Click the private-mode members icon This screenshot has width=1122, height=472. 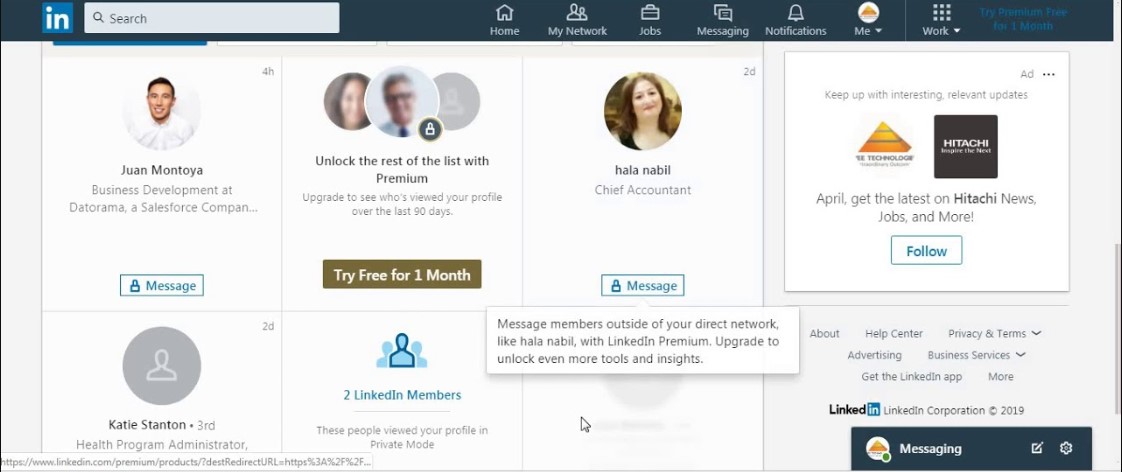[x=401, y=350]
